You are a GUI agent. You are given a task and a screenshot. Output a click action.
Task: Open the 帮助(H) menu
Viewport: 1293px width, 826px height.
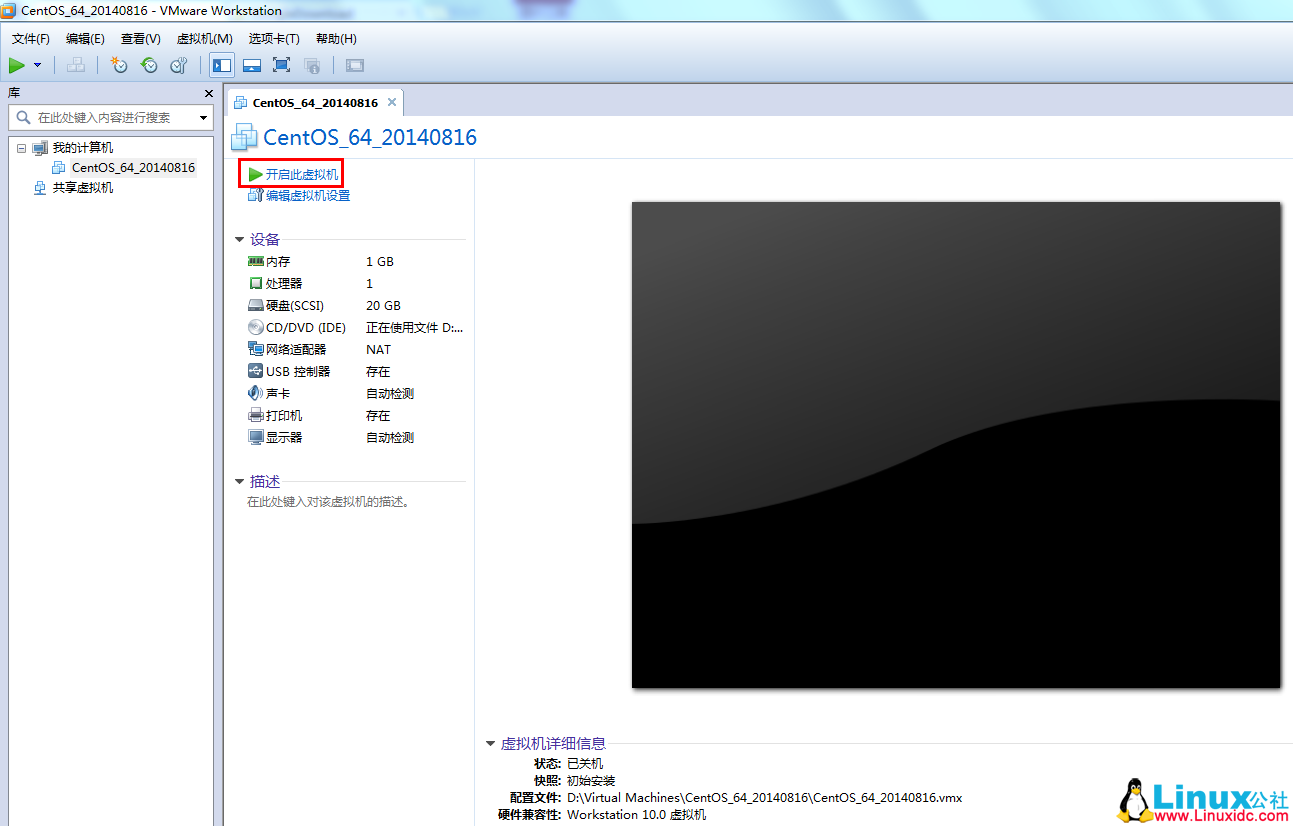coord(336,38)
